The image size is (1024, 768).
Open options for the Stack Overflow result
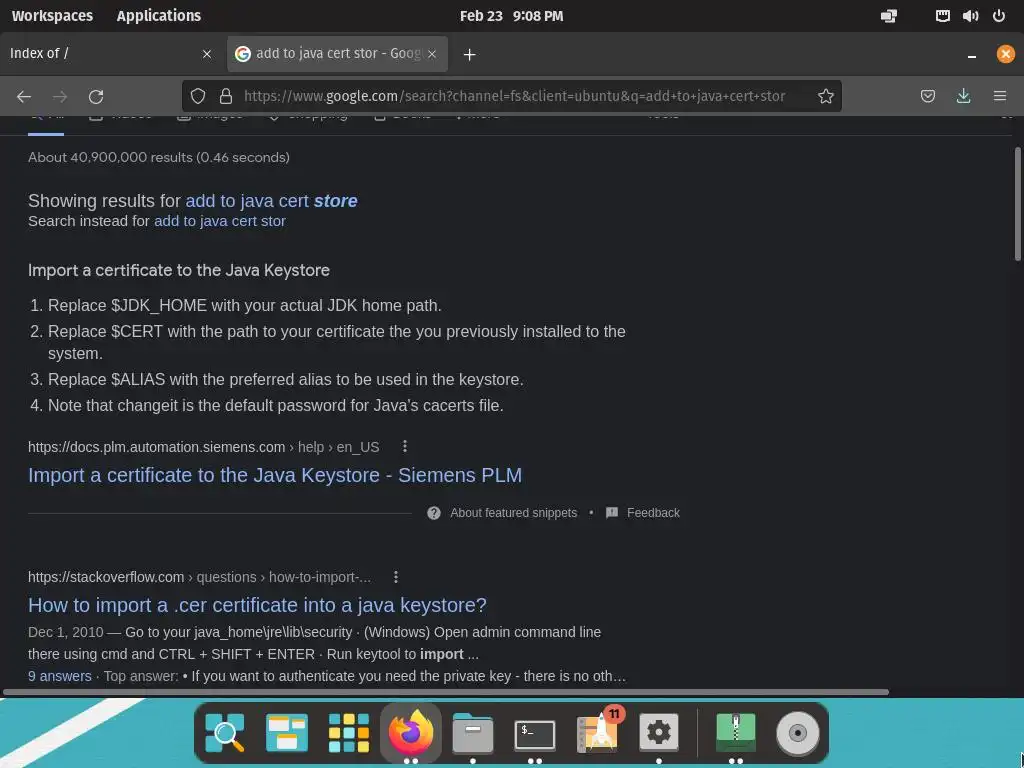coord(396,577)
